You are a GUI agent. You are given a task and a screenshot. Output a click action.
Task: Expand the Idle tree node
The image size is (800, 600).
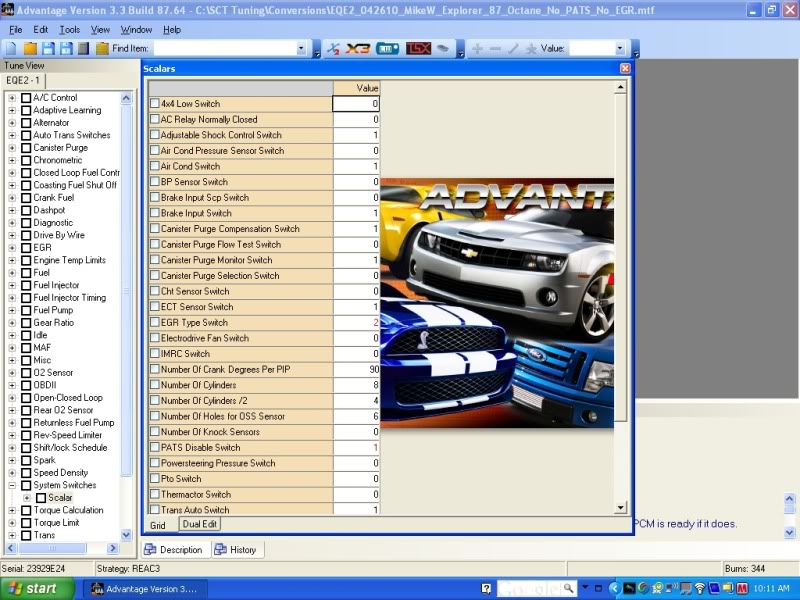click(12, 335)
